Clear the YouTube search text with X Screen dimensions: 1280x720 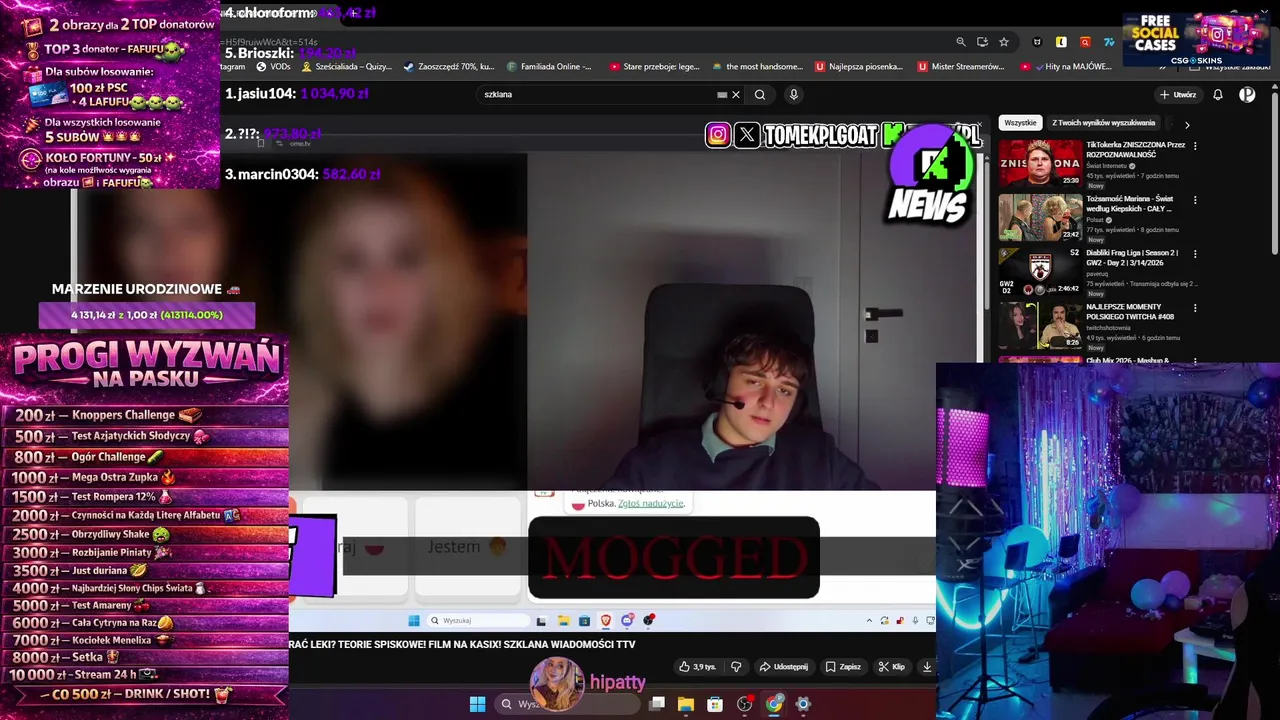click(736, 95)
